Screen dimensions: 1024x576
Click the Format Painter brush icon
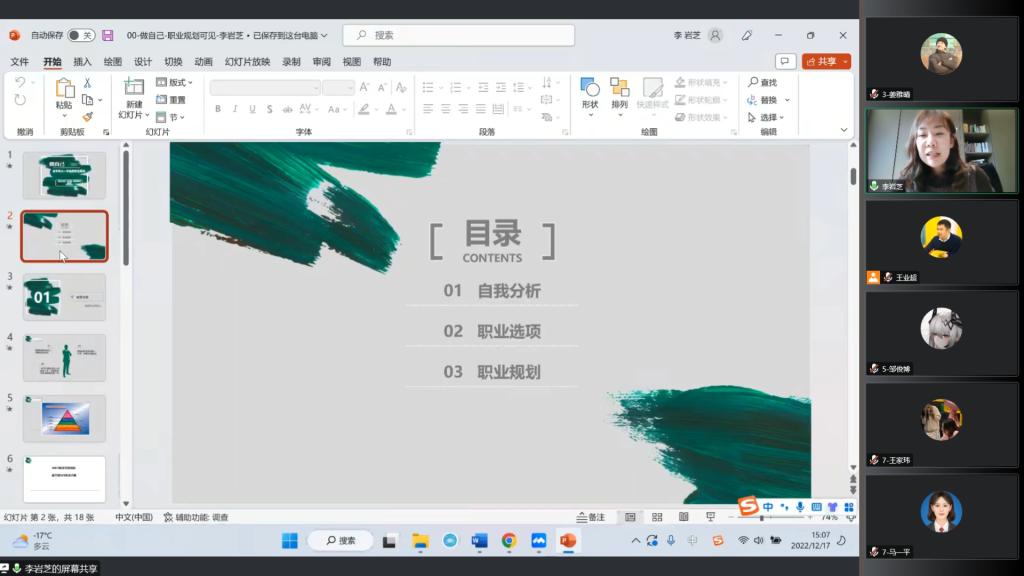tap(88, 116)
